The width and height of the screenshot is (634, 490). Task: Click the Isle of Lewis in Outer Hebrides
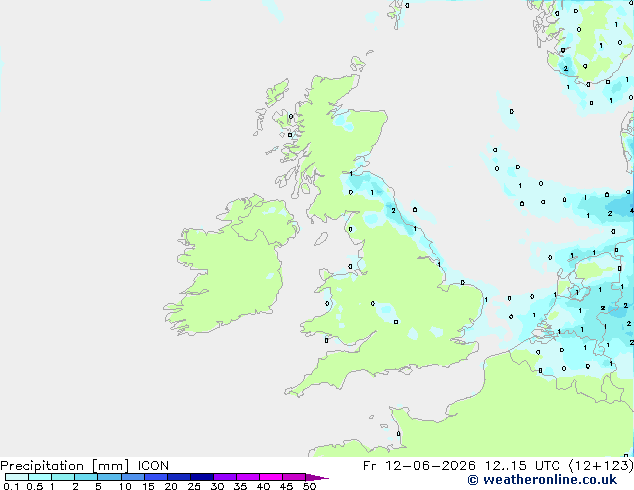click(x=277, y=91)
